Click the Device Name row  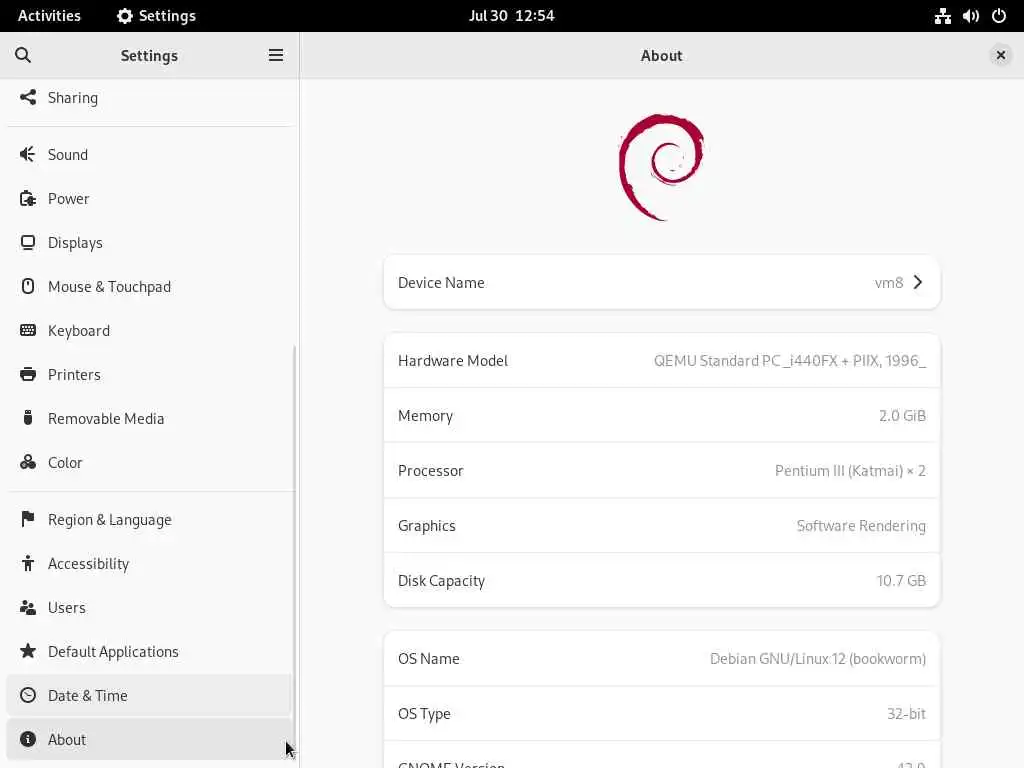(662, 282)
